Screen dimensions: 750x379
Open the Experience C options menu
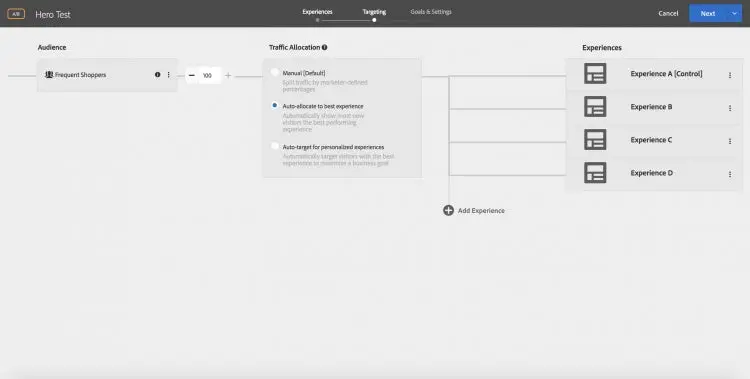[730, 141]
